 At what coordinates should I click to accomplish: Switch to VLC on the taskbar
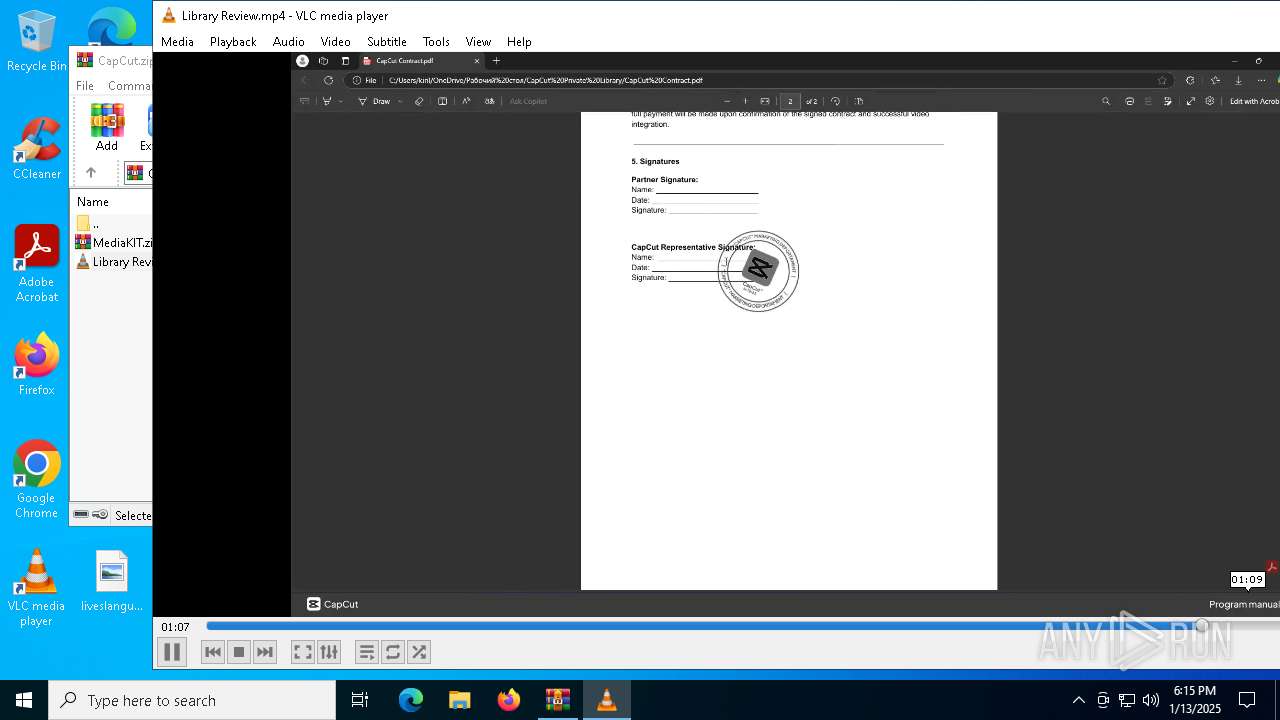tap(607, 700)
